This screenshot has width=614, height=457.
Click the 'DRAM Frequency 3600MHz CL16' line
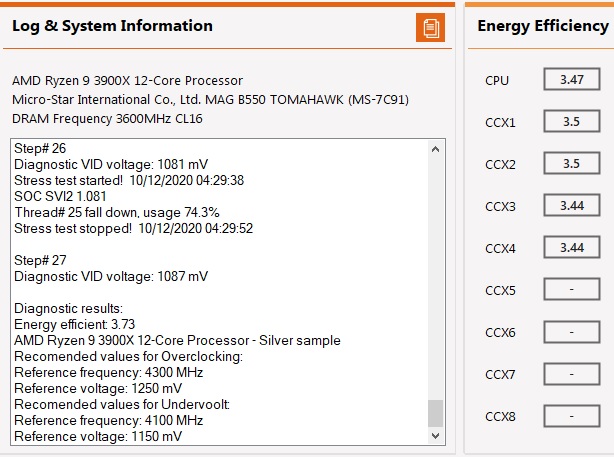coord(107,119)
